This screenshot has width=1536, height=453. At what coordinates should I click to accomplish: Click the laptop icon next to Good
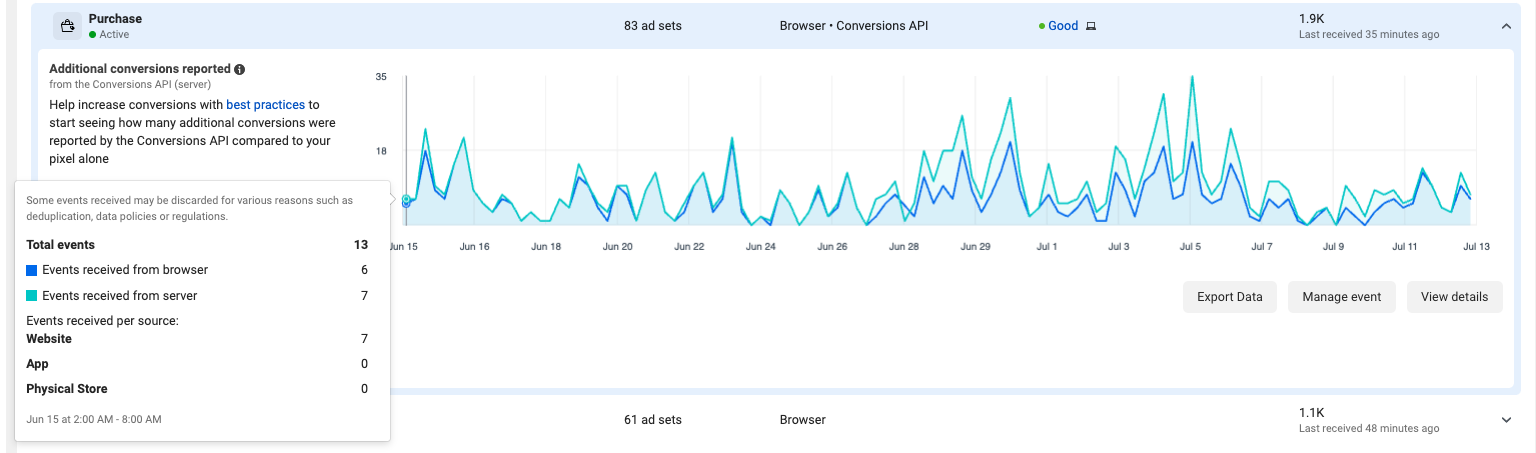(1091, 26)
